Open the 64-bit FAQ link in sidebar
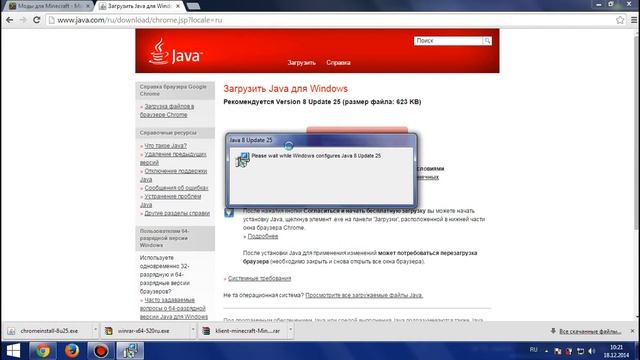640x360 pixels. [x=174, y=308]
